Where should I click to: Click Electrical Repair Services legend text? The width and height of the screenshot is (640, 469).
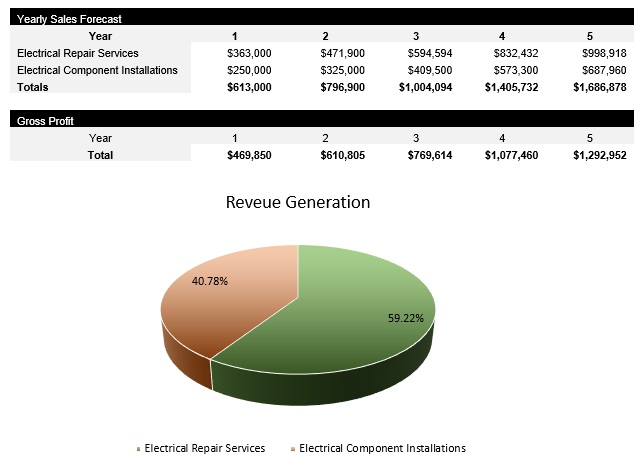click(204, 449)
